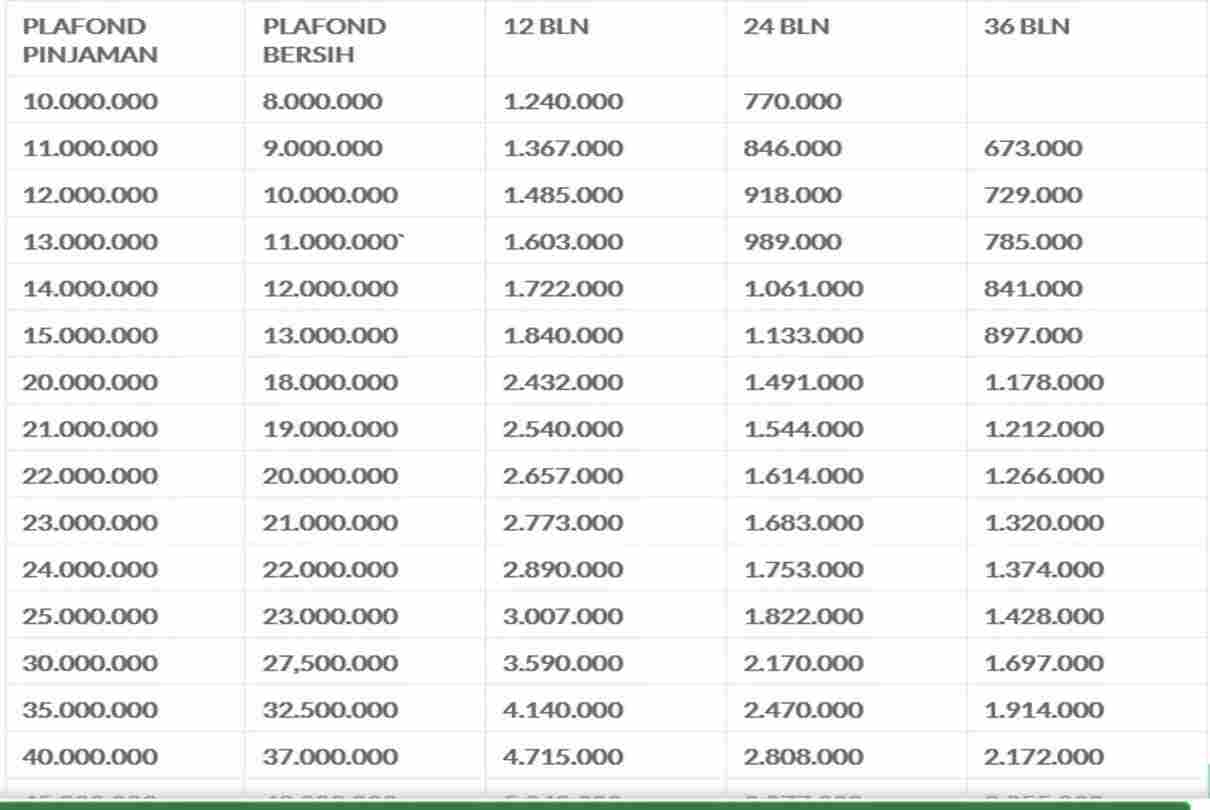Click the 4.140.000 installment cell

tap(563, 710)
